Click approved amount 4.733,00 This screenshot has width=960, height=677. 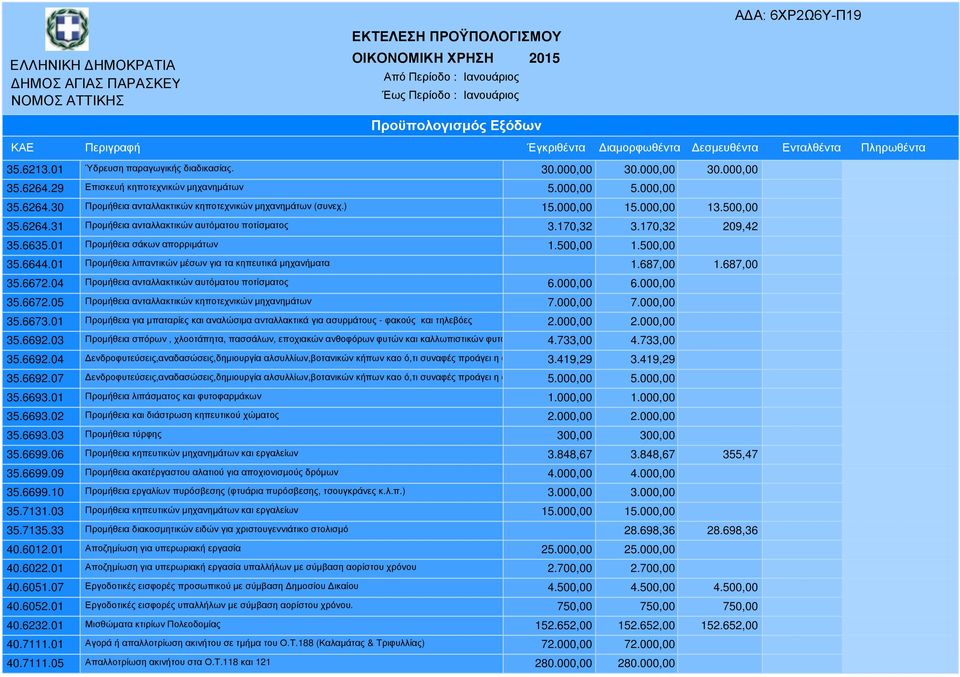[569, 340]
